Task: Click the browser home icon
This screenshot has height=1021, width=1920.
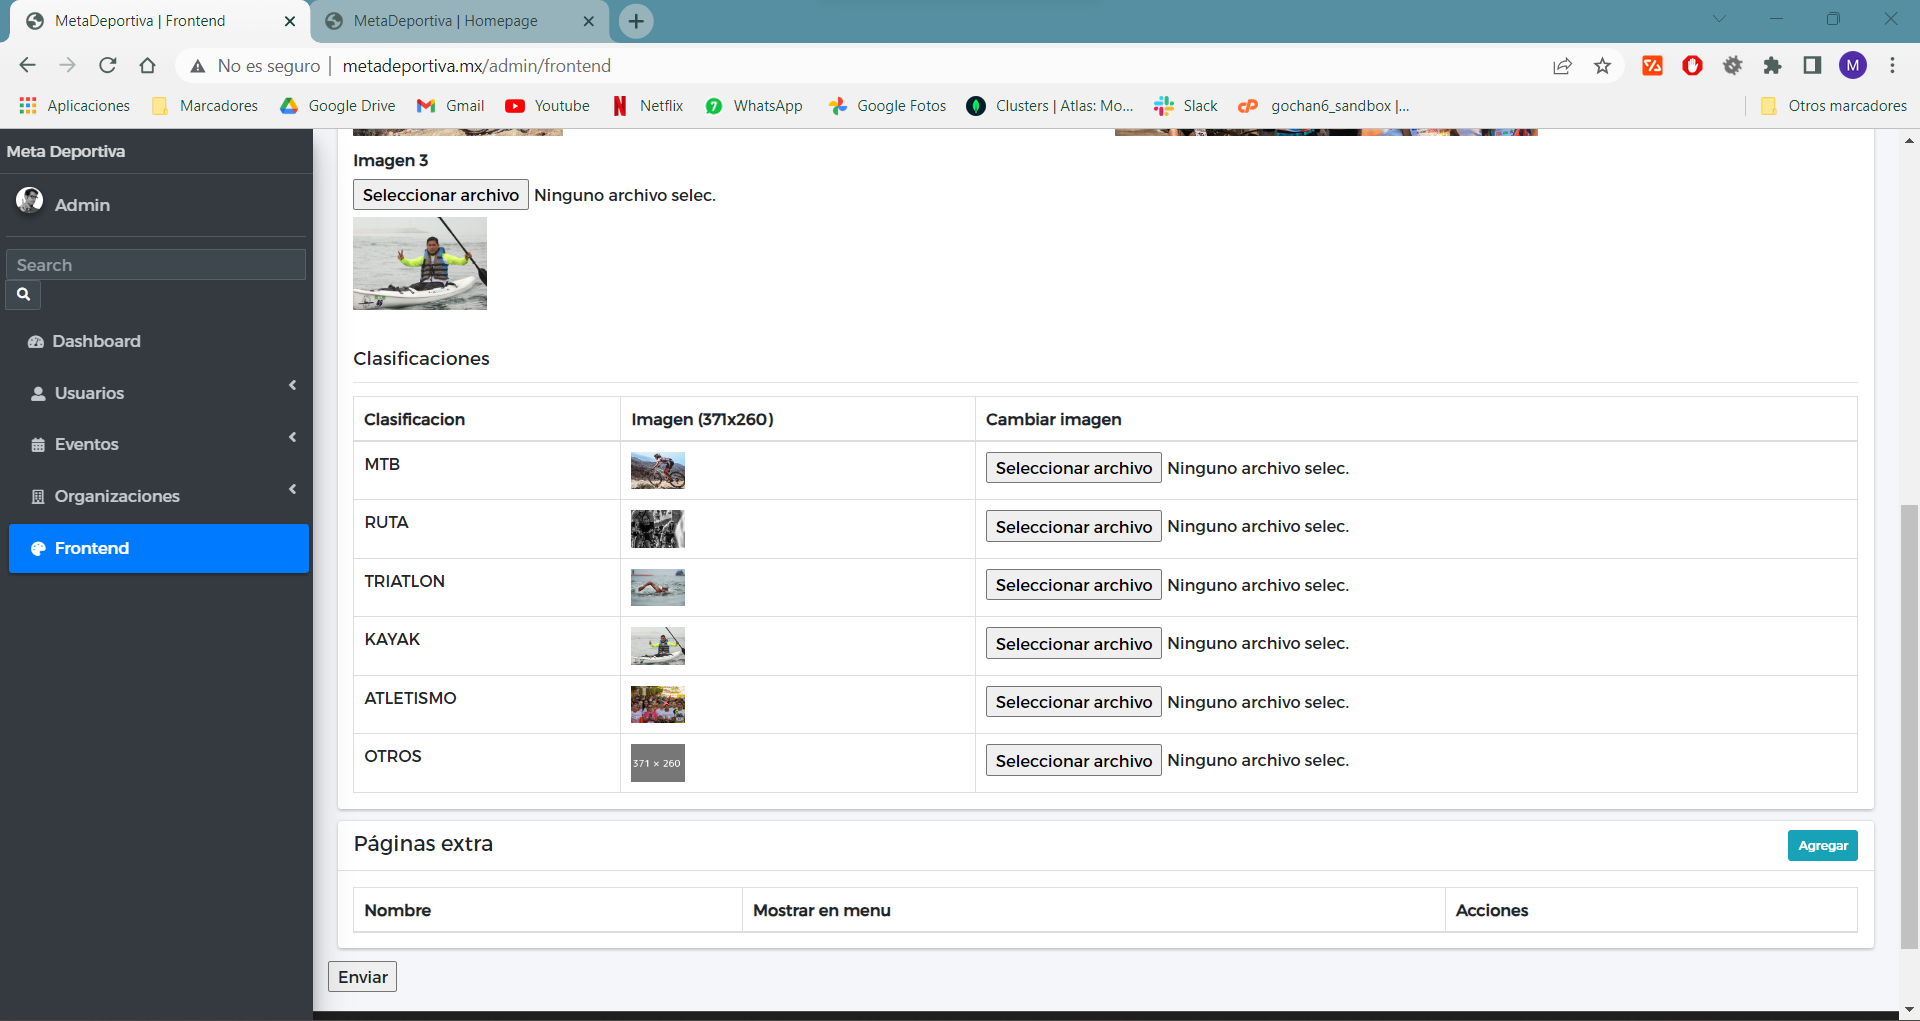Action: tap(147, 66)
